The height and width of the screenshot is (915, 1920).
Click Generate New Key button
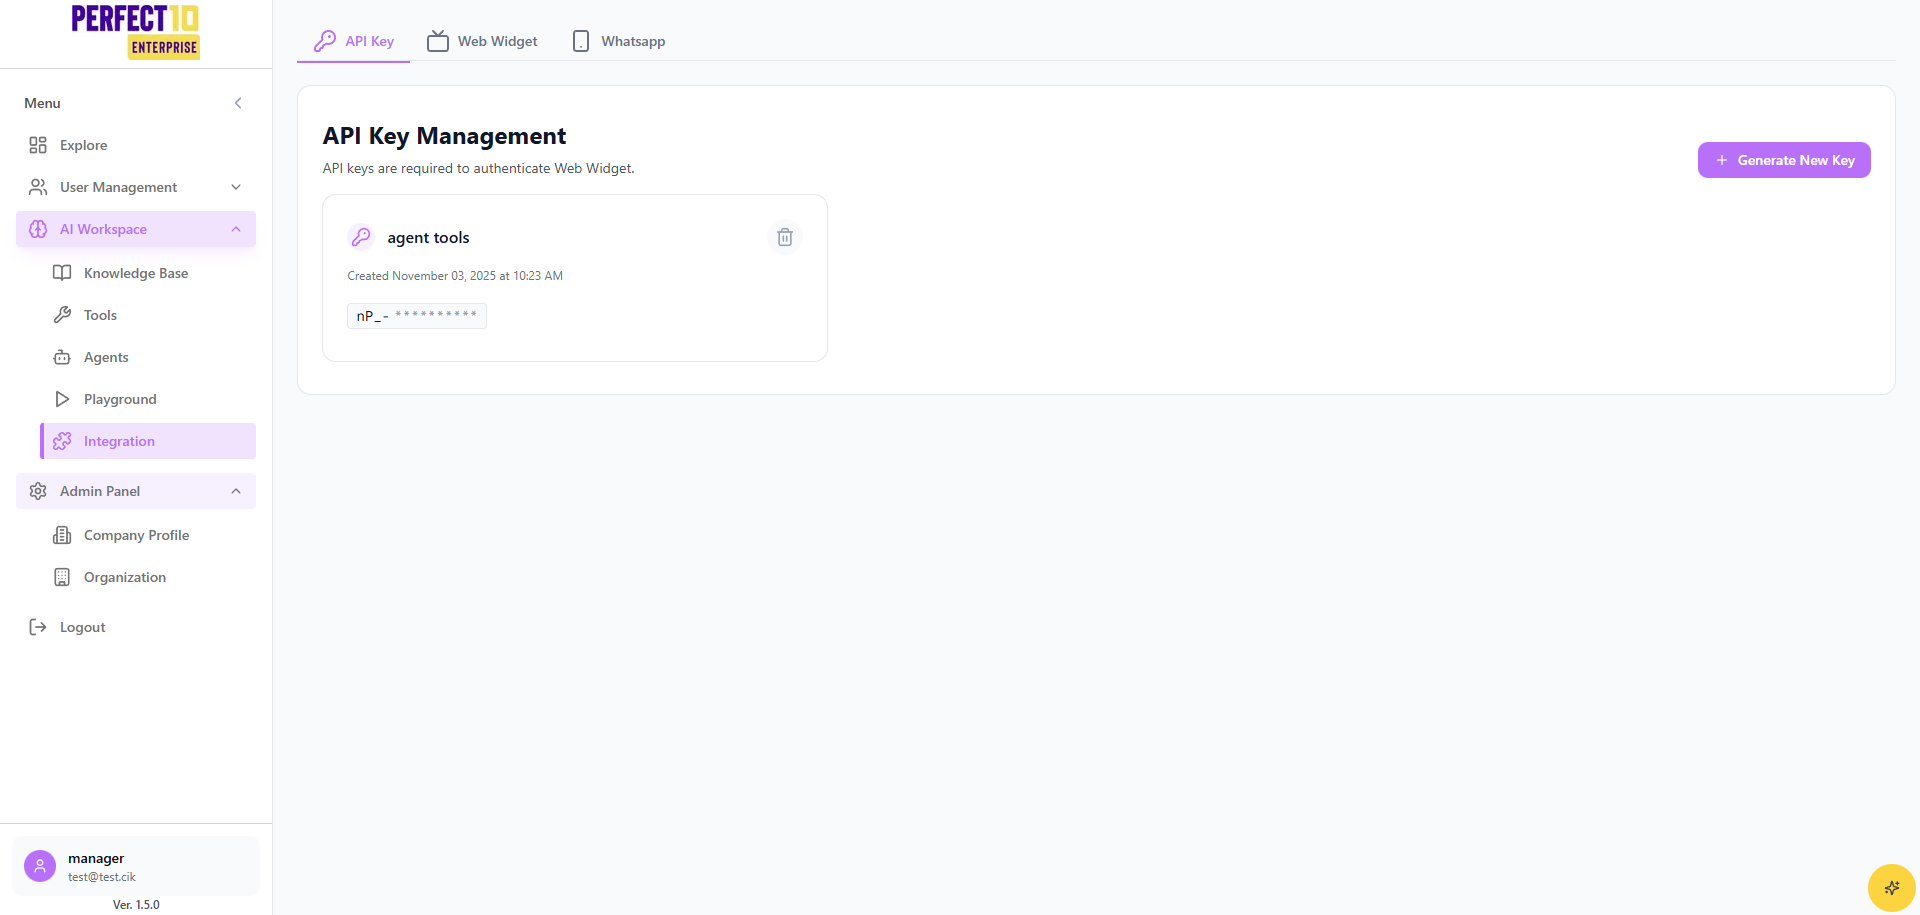point(1784,160)
